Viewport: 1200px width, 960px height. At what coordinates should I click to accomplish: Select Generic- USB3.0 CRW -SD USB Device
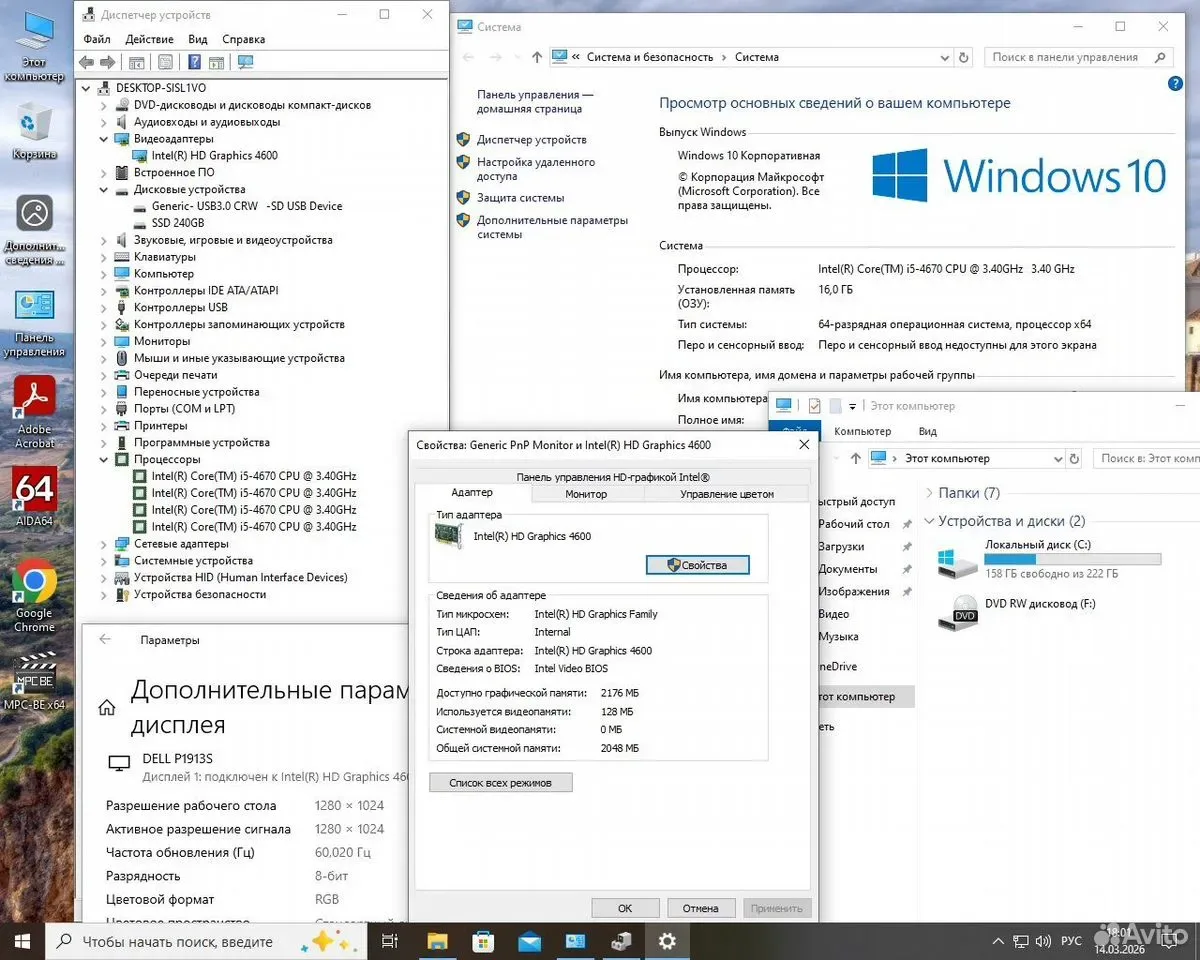coord(247,206)
